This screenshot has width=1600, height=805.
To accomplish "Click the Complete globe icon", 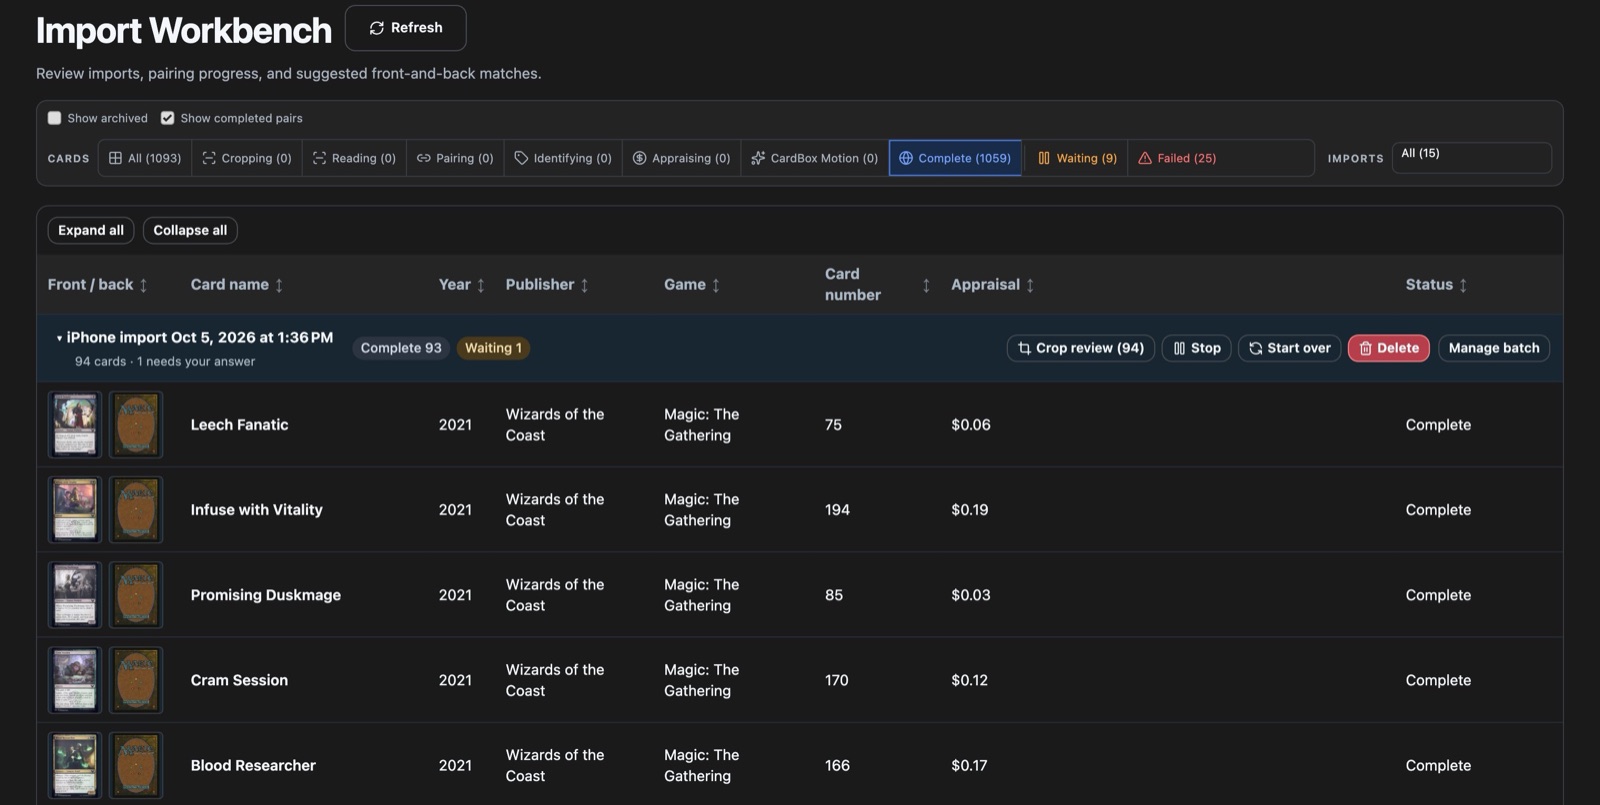I will coord(906,158).
